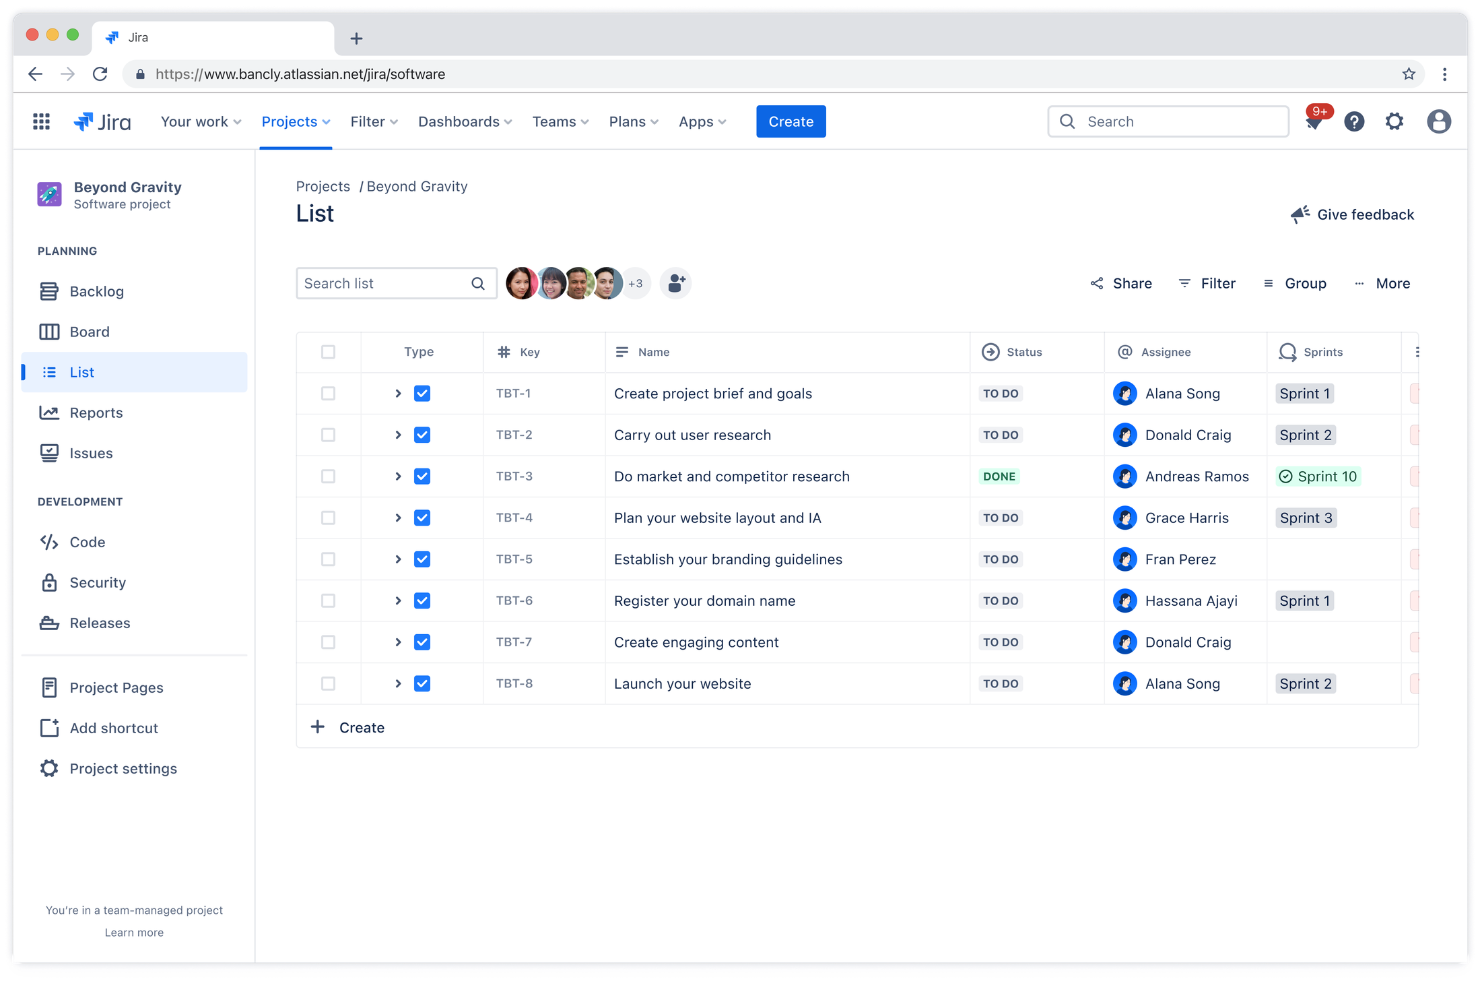Open the Reports section
This screenshot has width=1480, height=987.
point(96,412)
